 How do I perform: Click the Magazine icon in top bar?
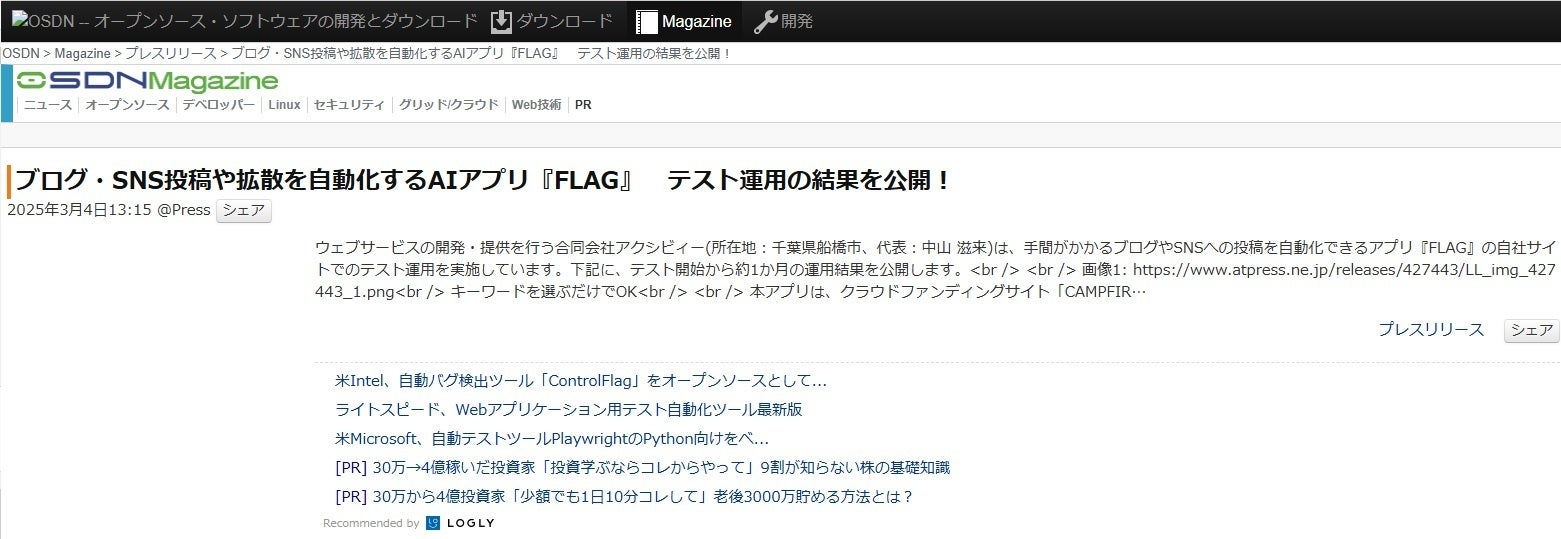(x=647, y=21)
